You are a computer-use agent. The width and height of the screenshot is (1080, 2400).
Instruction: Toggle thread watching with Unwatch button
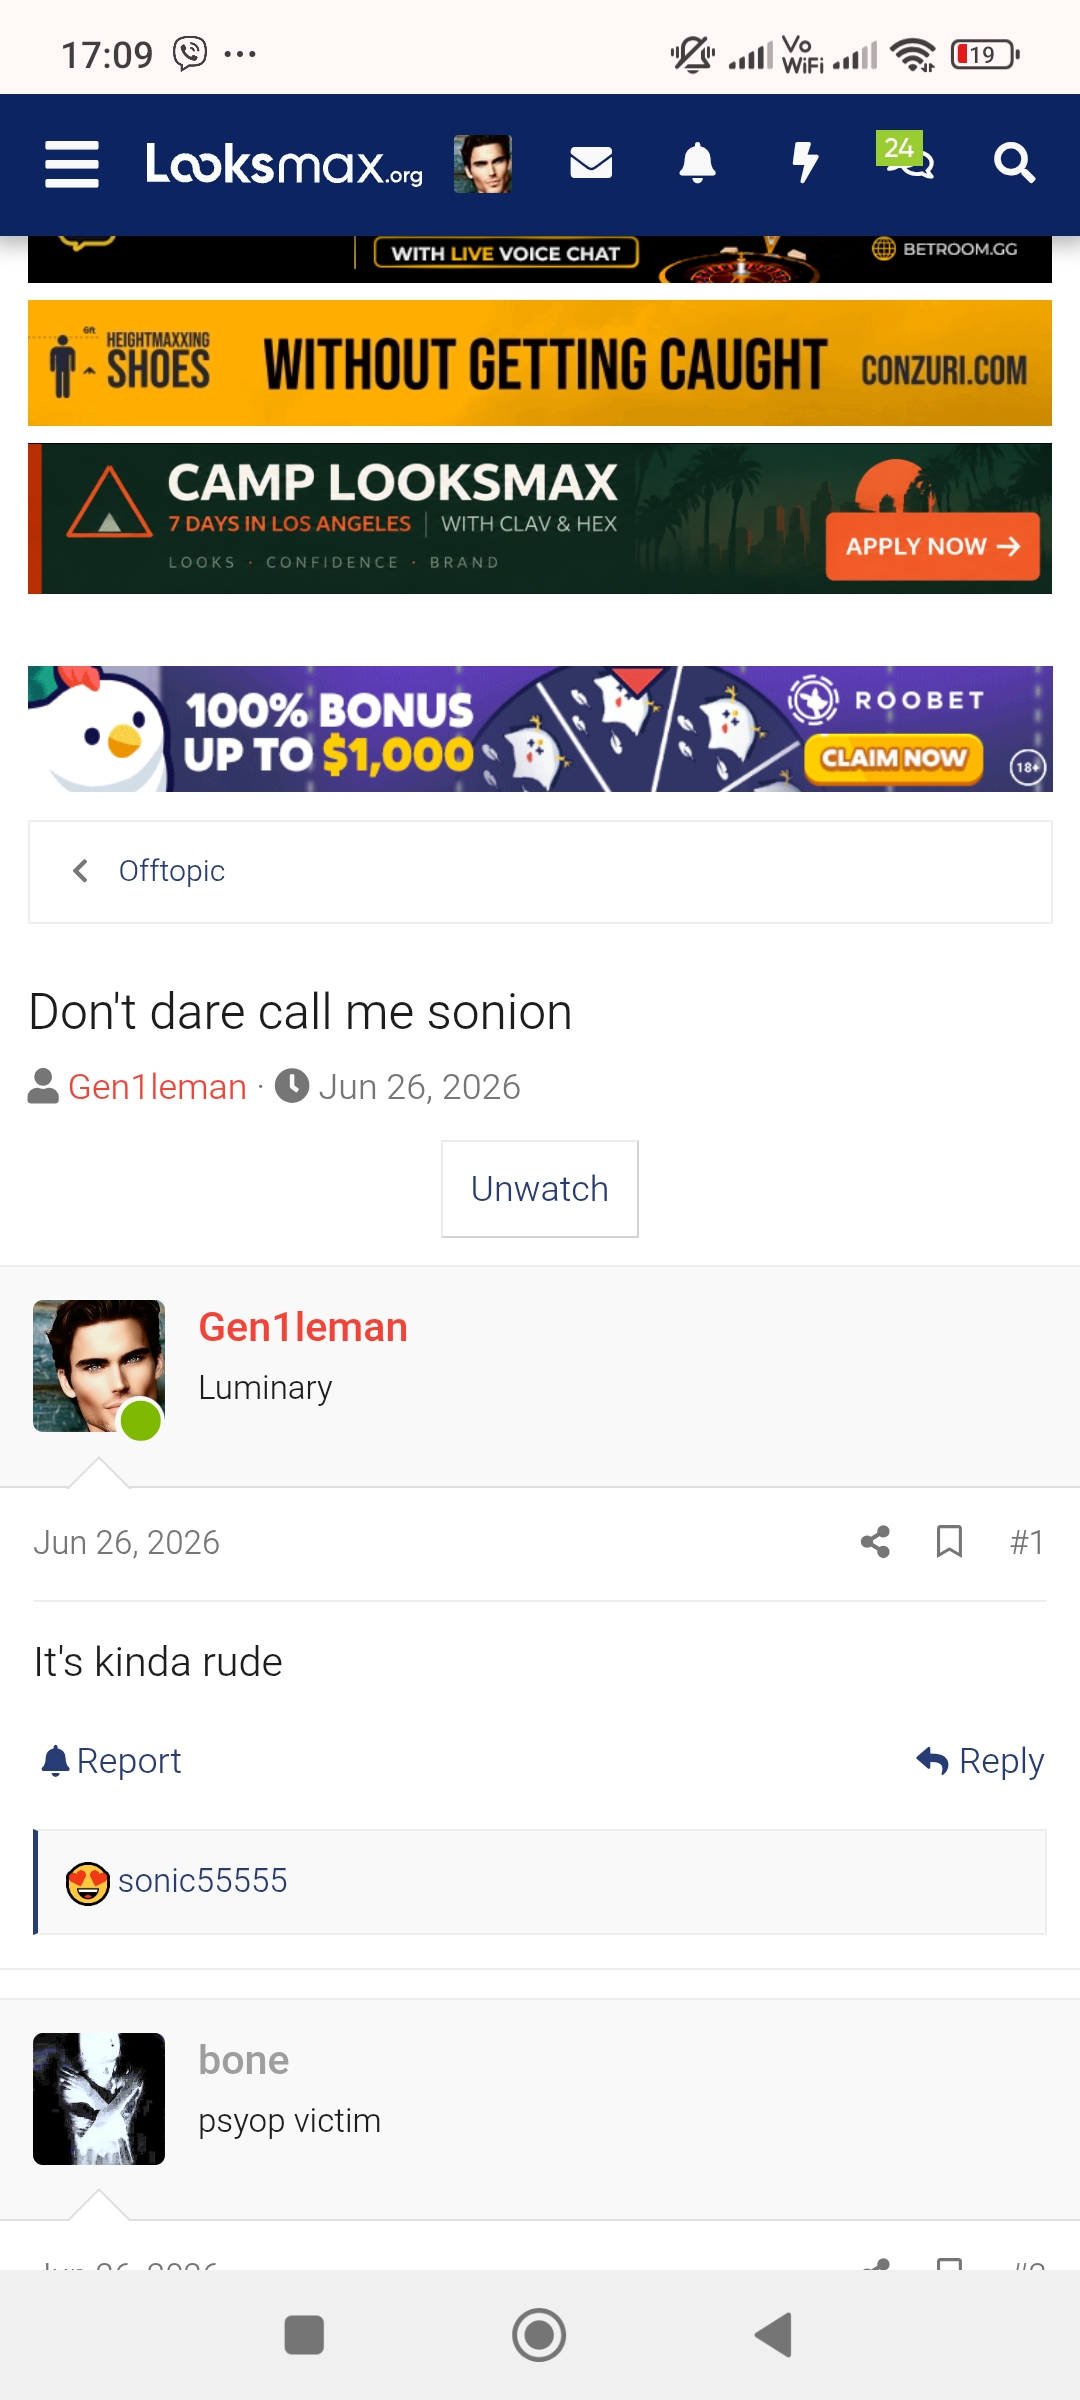(x=540, y=1189)
